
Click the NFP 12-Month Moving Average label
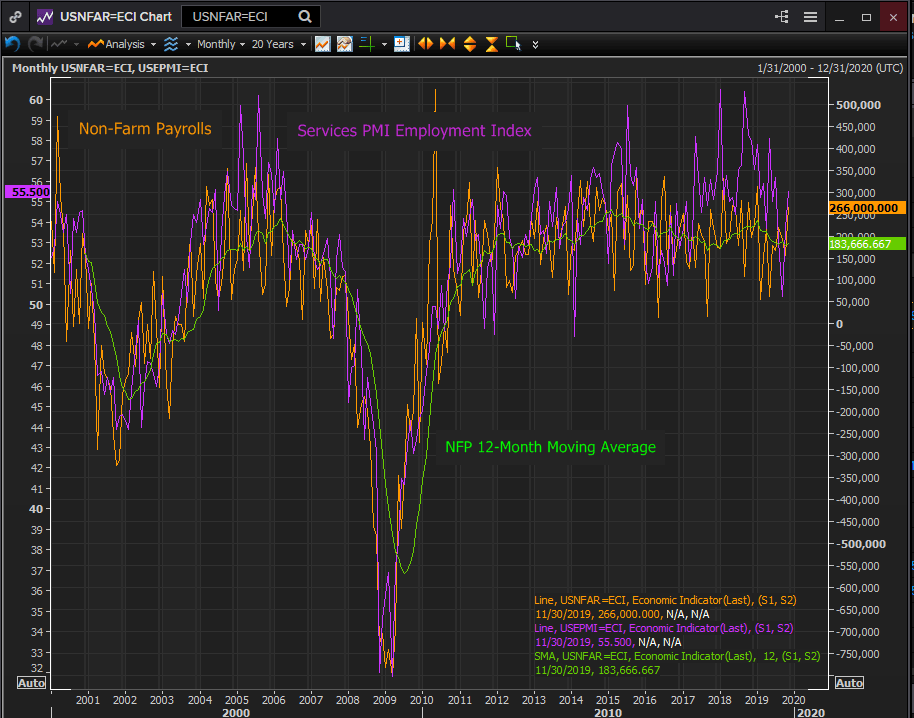pyautogui.click(x=550, y=447)
